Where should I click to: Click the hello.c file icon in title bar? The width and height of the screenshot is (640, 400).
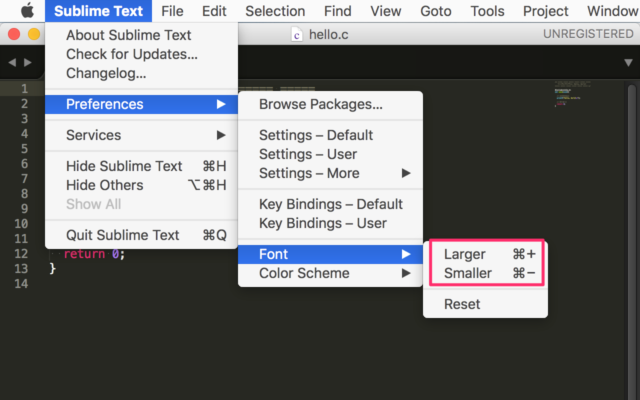click(x=297, y=35)
